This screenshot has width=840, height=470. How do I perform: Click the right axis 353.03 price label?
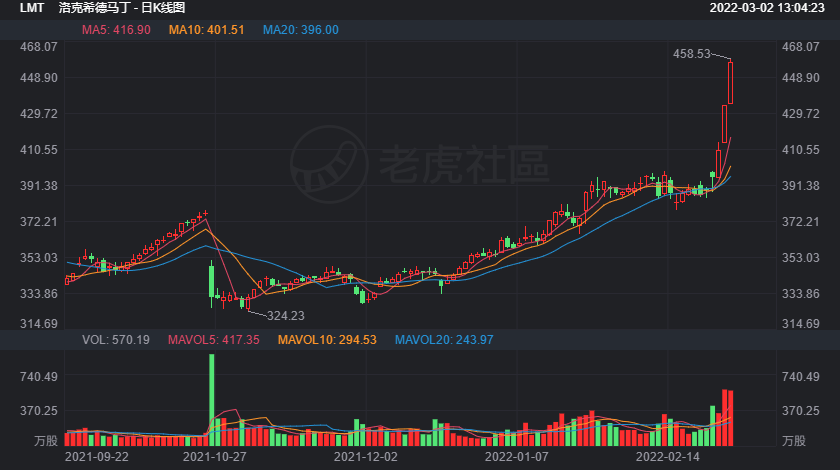[x=800, y=258]
